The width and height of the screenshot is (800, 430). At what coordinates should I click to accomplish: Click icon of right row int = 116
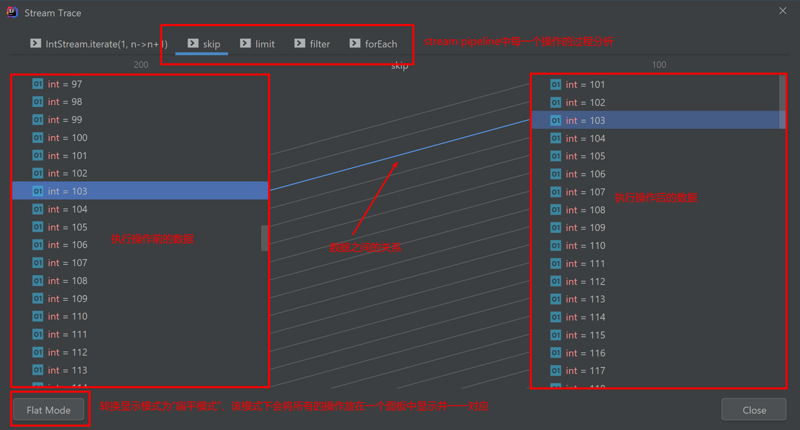point(556,352)
